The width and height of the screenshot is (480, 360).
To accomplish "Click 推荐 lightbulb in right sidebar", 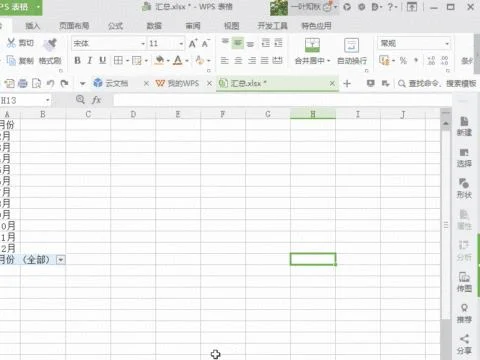I will click(464, 313).
